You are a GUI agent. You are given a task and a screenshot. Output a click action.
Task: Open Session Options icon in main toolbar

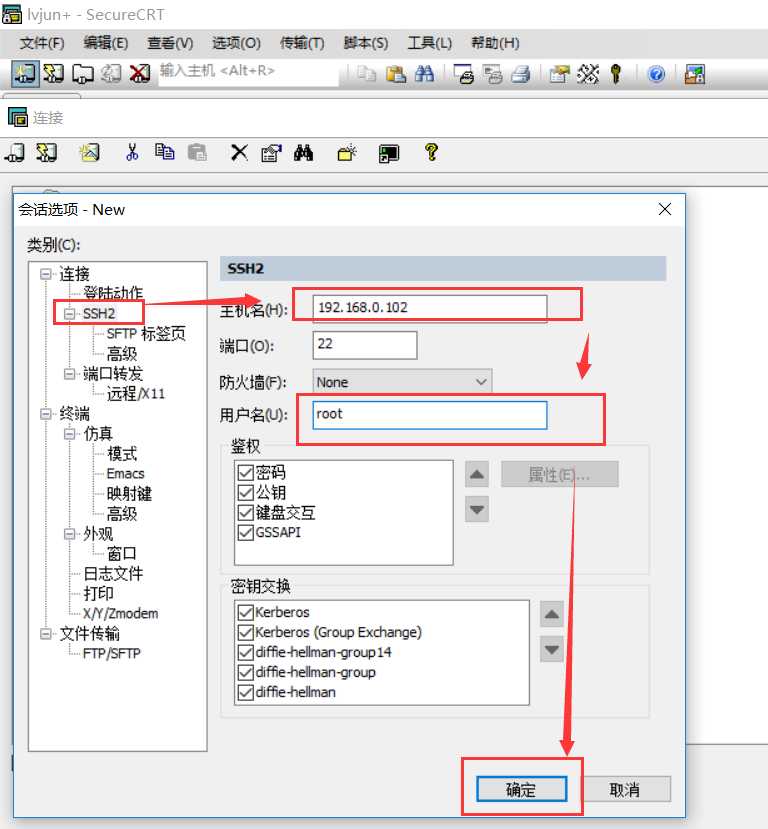click(559, 74)
